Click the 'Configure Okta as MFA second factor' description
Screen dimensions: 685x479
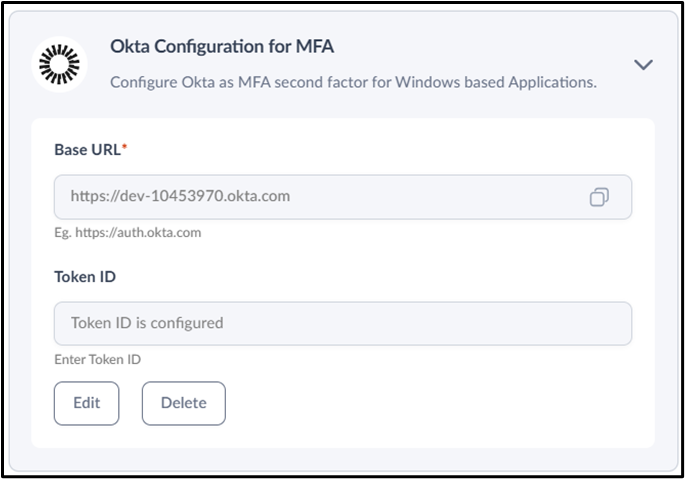tap(353, 82)
